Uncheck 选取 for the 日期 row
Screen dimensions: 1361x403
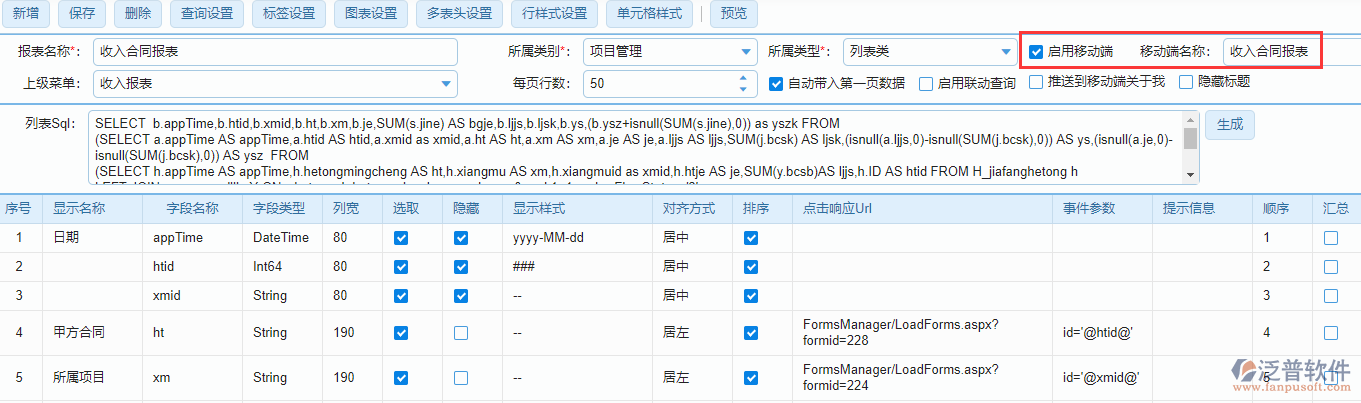[401, 238]
